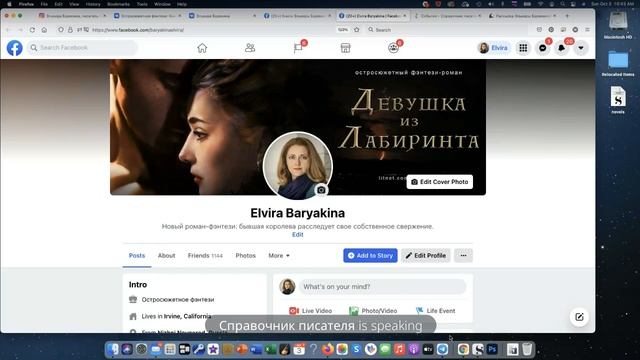Click the Edit Cover Photo button
This screenshot has width=640, height=360.
pos(440,182)
